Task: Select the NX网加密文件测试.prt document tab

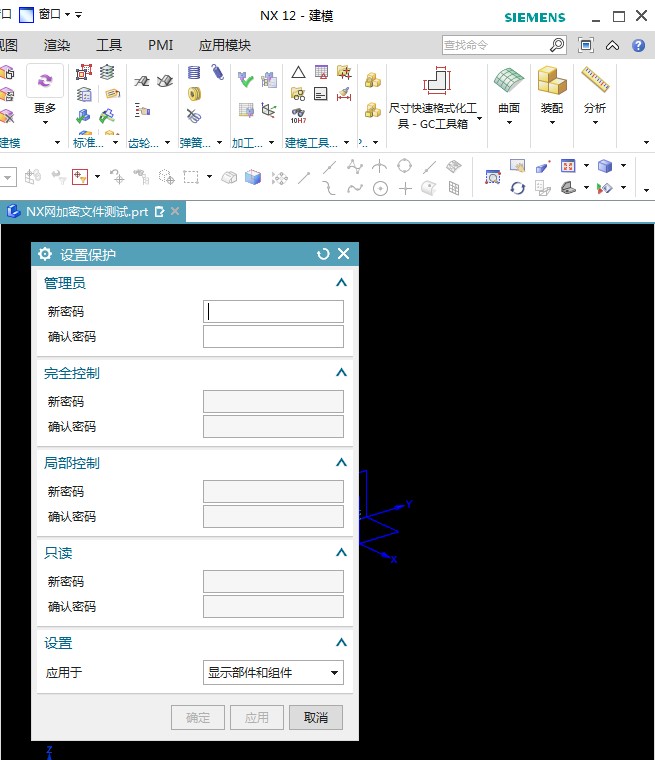Action: pos(86,212)
